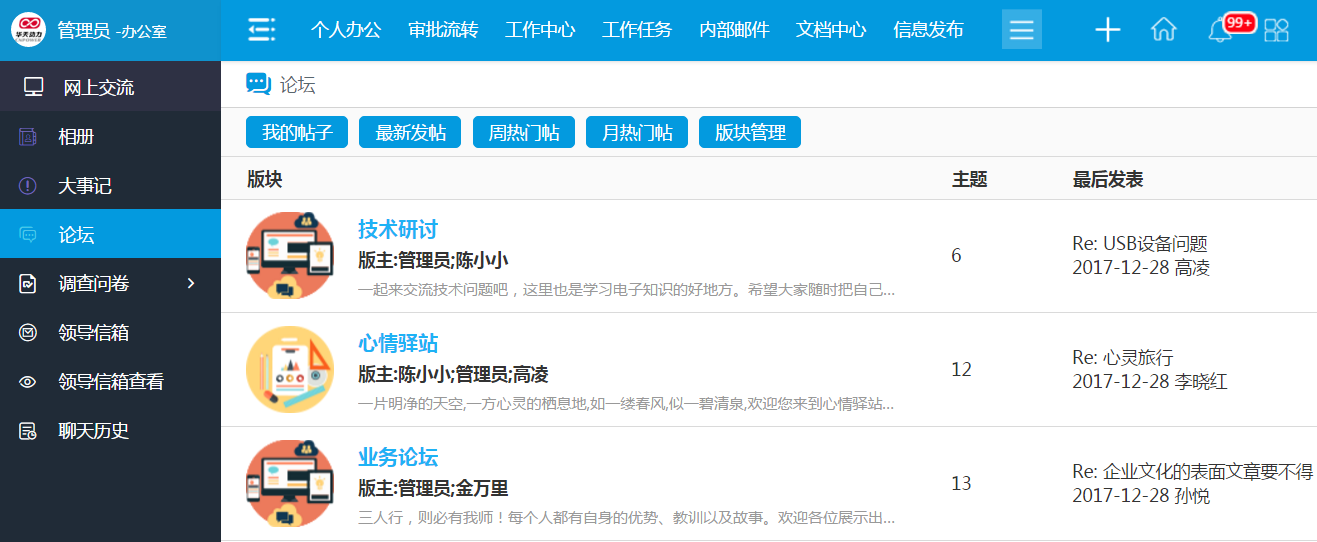Click the 版块管理 button
The width and height of the screenshot is (1317, 542).
pyautogui.click(x=750, y=133)
